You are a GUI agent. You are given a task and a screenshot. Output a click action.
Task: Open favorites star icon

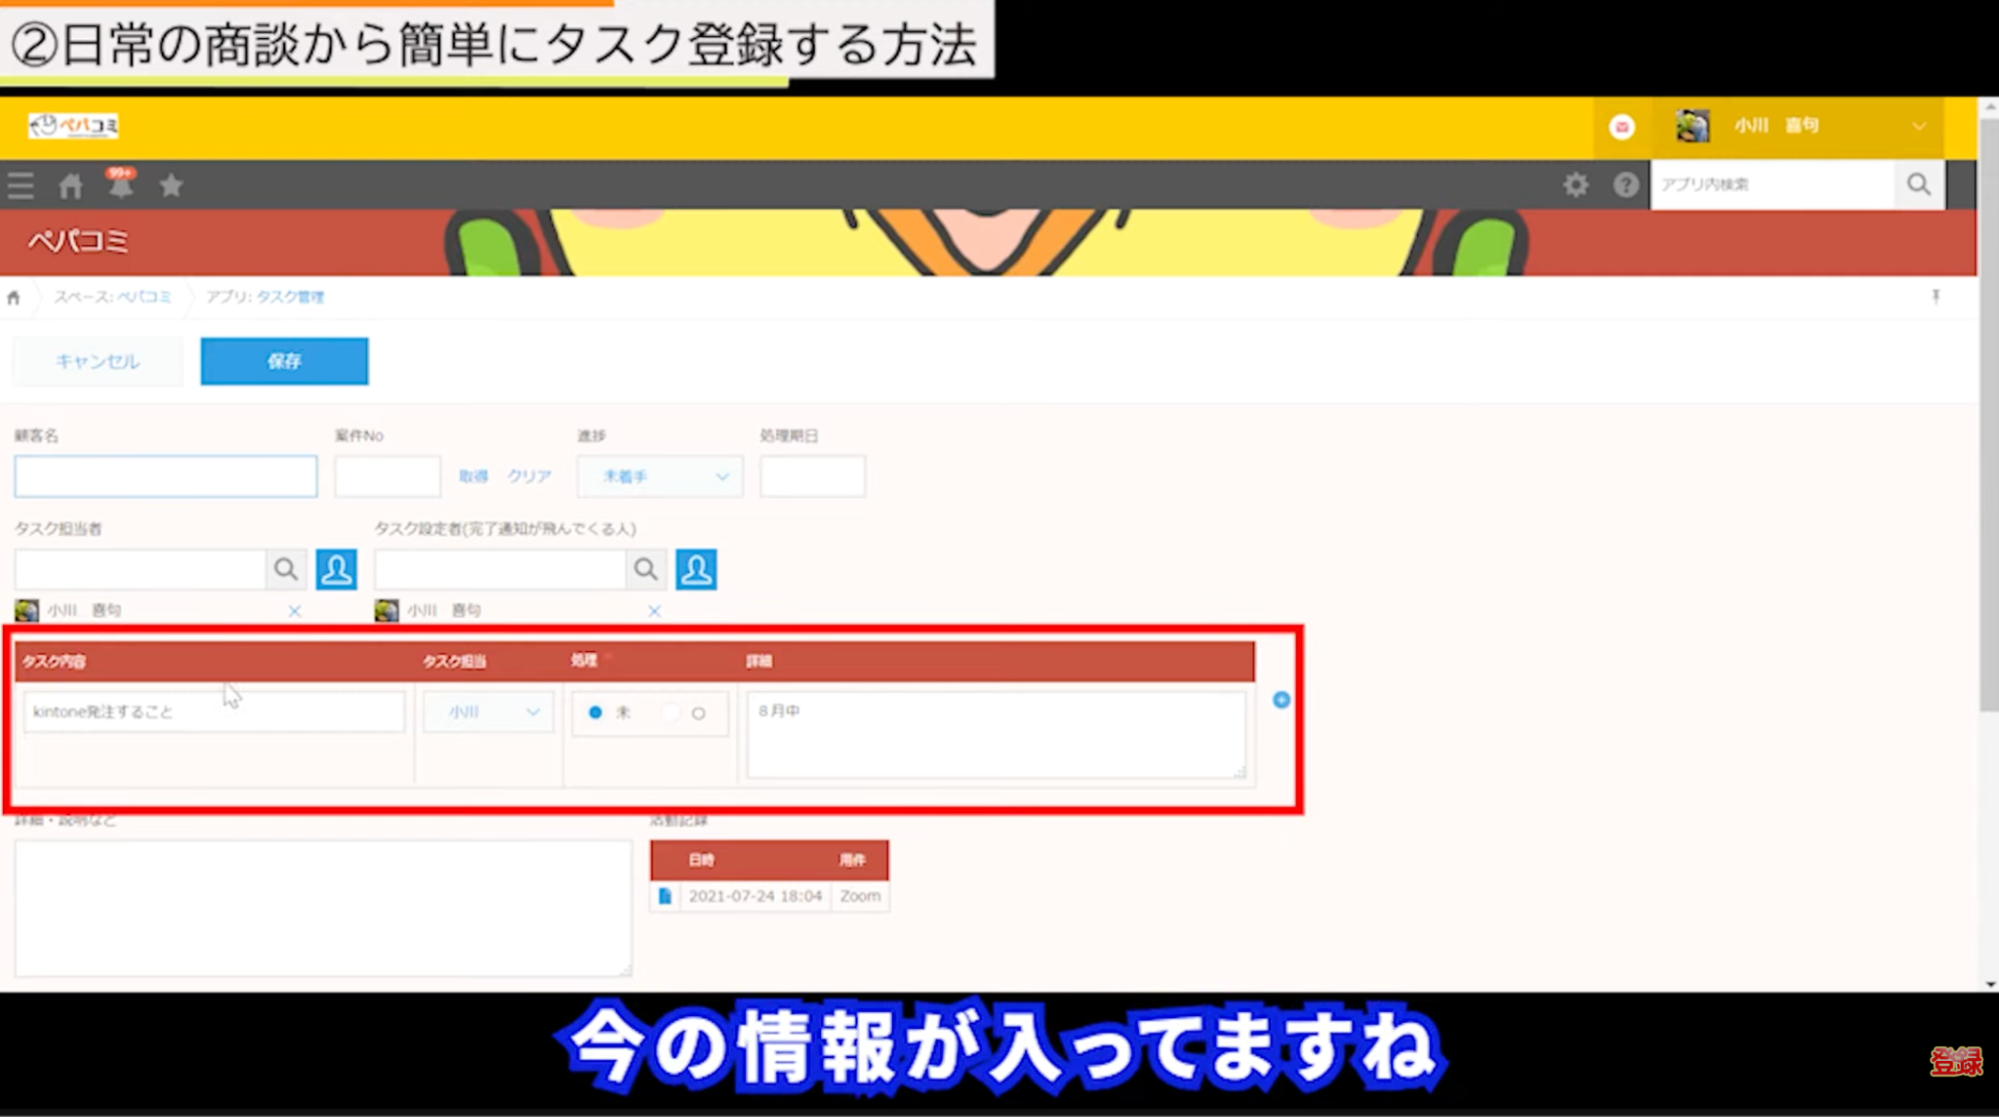click(171, 186)
